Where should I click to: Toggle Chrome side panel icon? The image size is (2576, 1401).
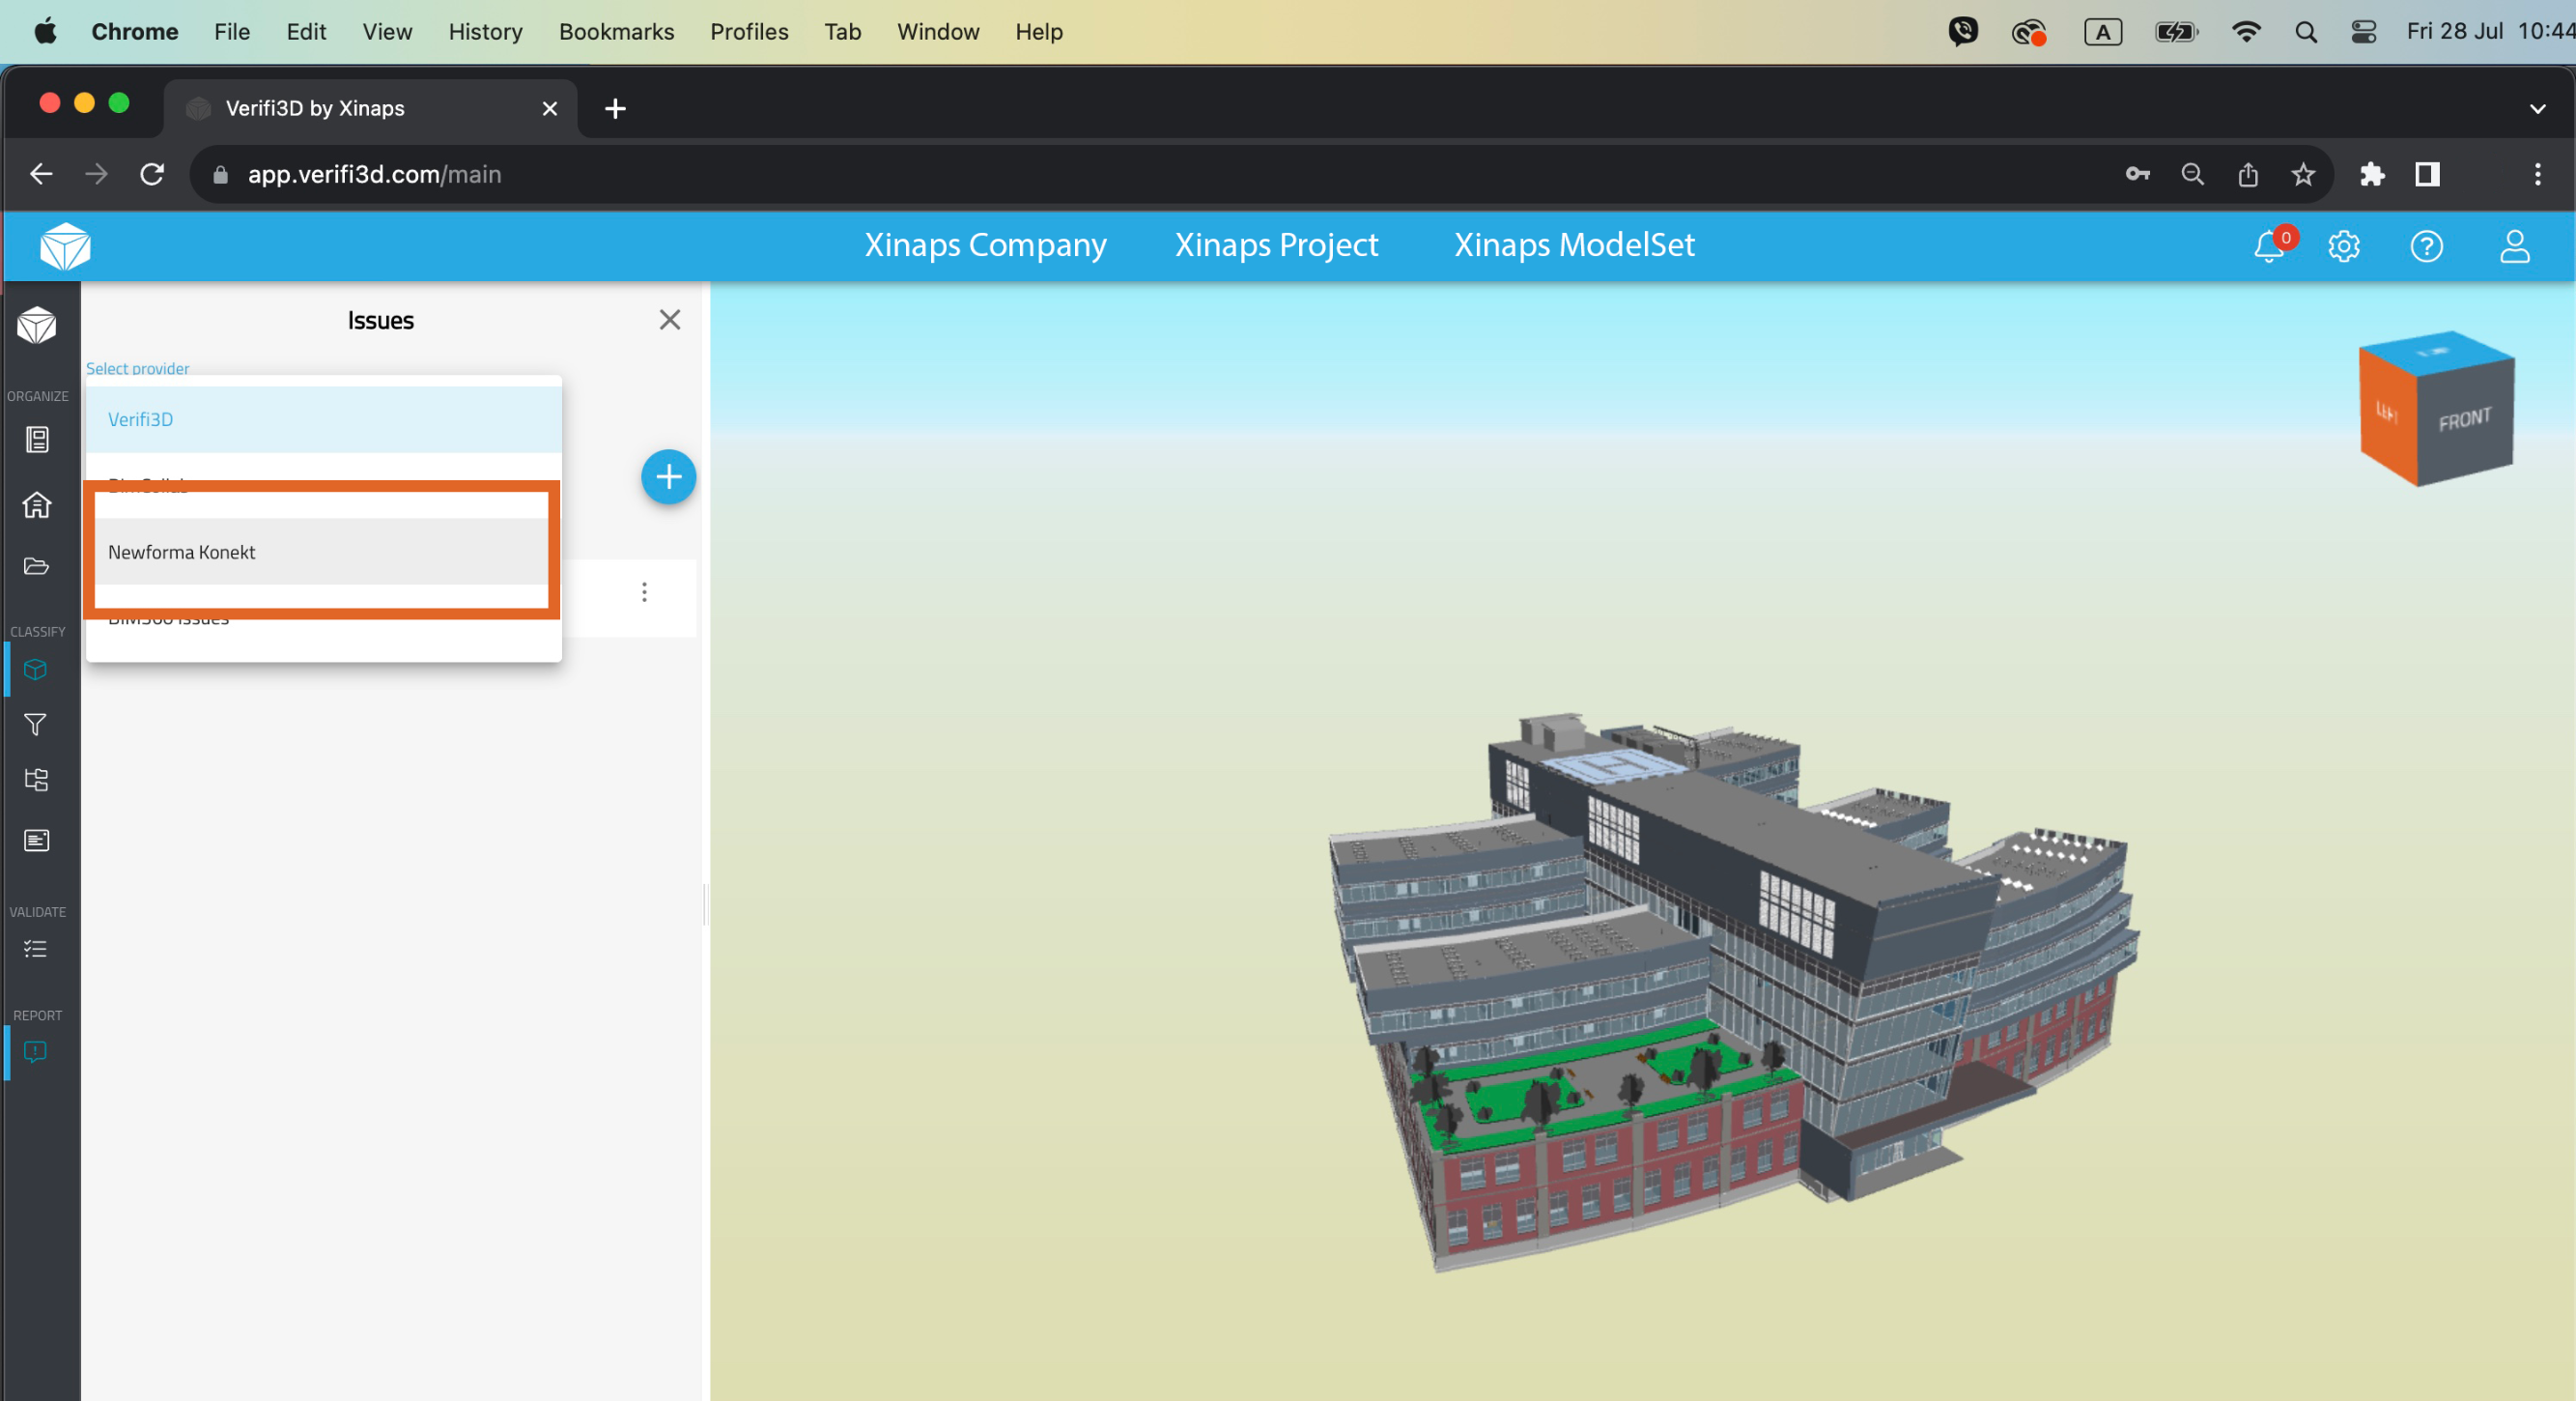(2427, 174)
